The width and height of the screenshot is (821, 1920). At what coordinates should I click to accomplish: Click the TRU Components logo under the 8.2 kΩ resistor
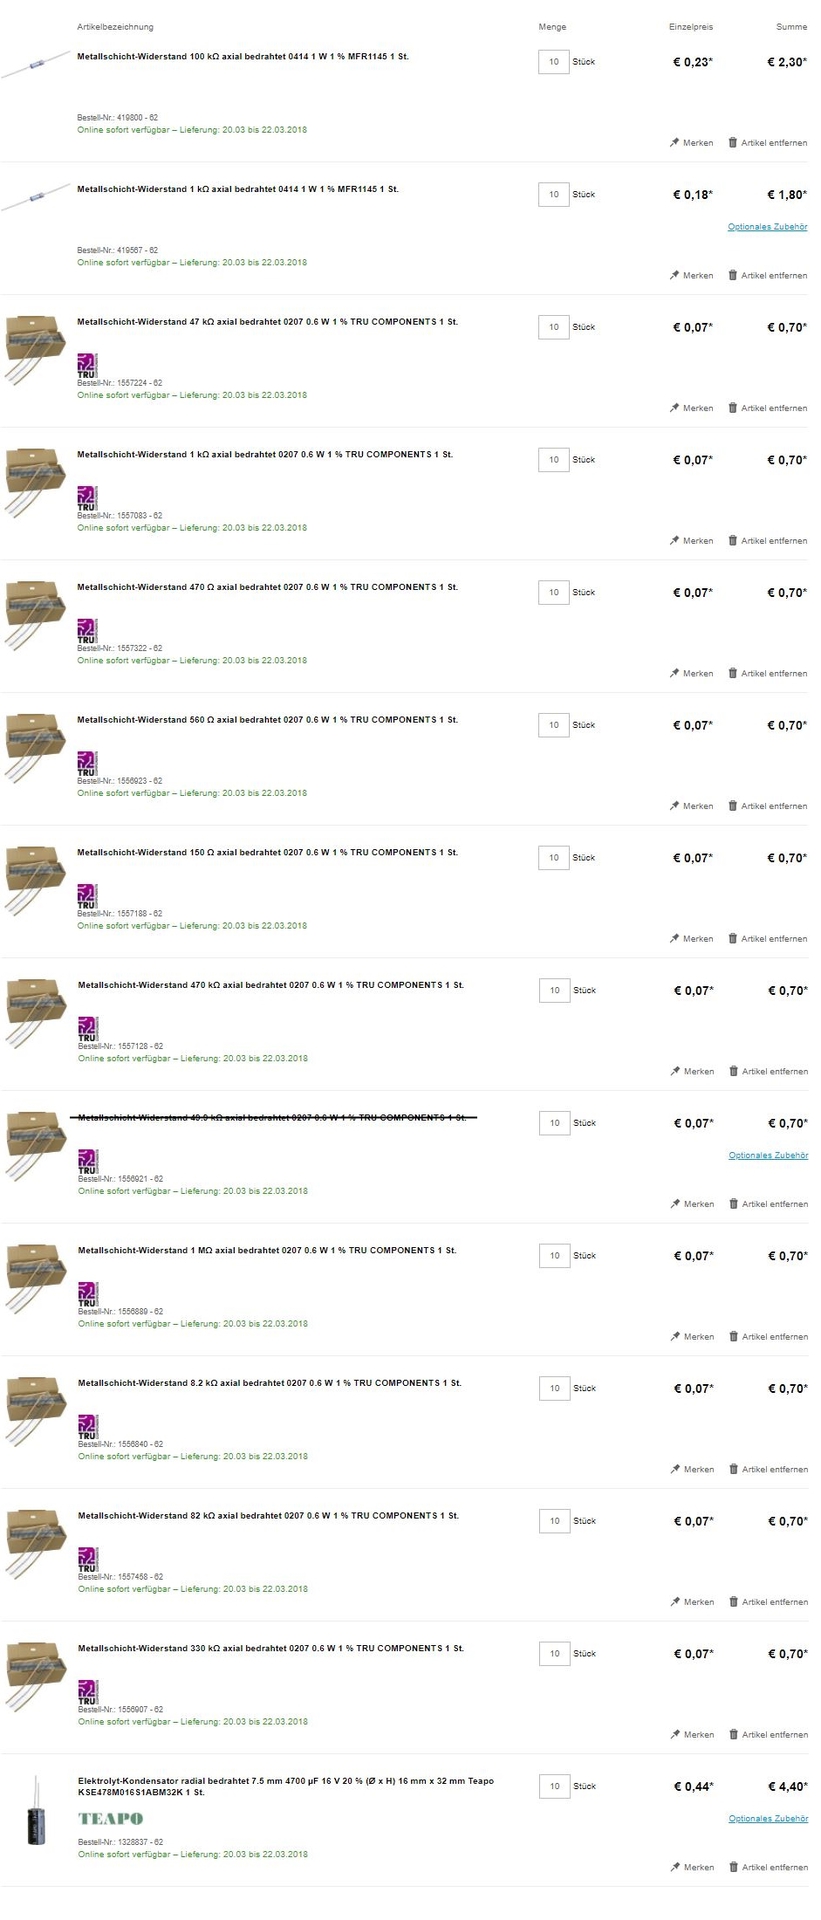click(x=88, y=1426)
